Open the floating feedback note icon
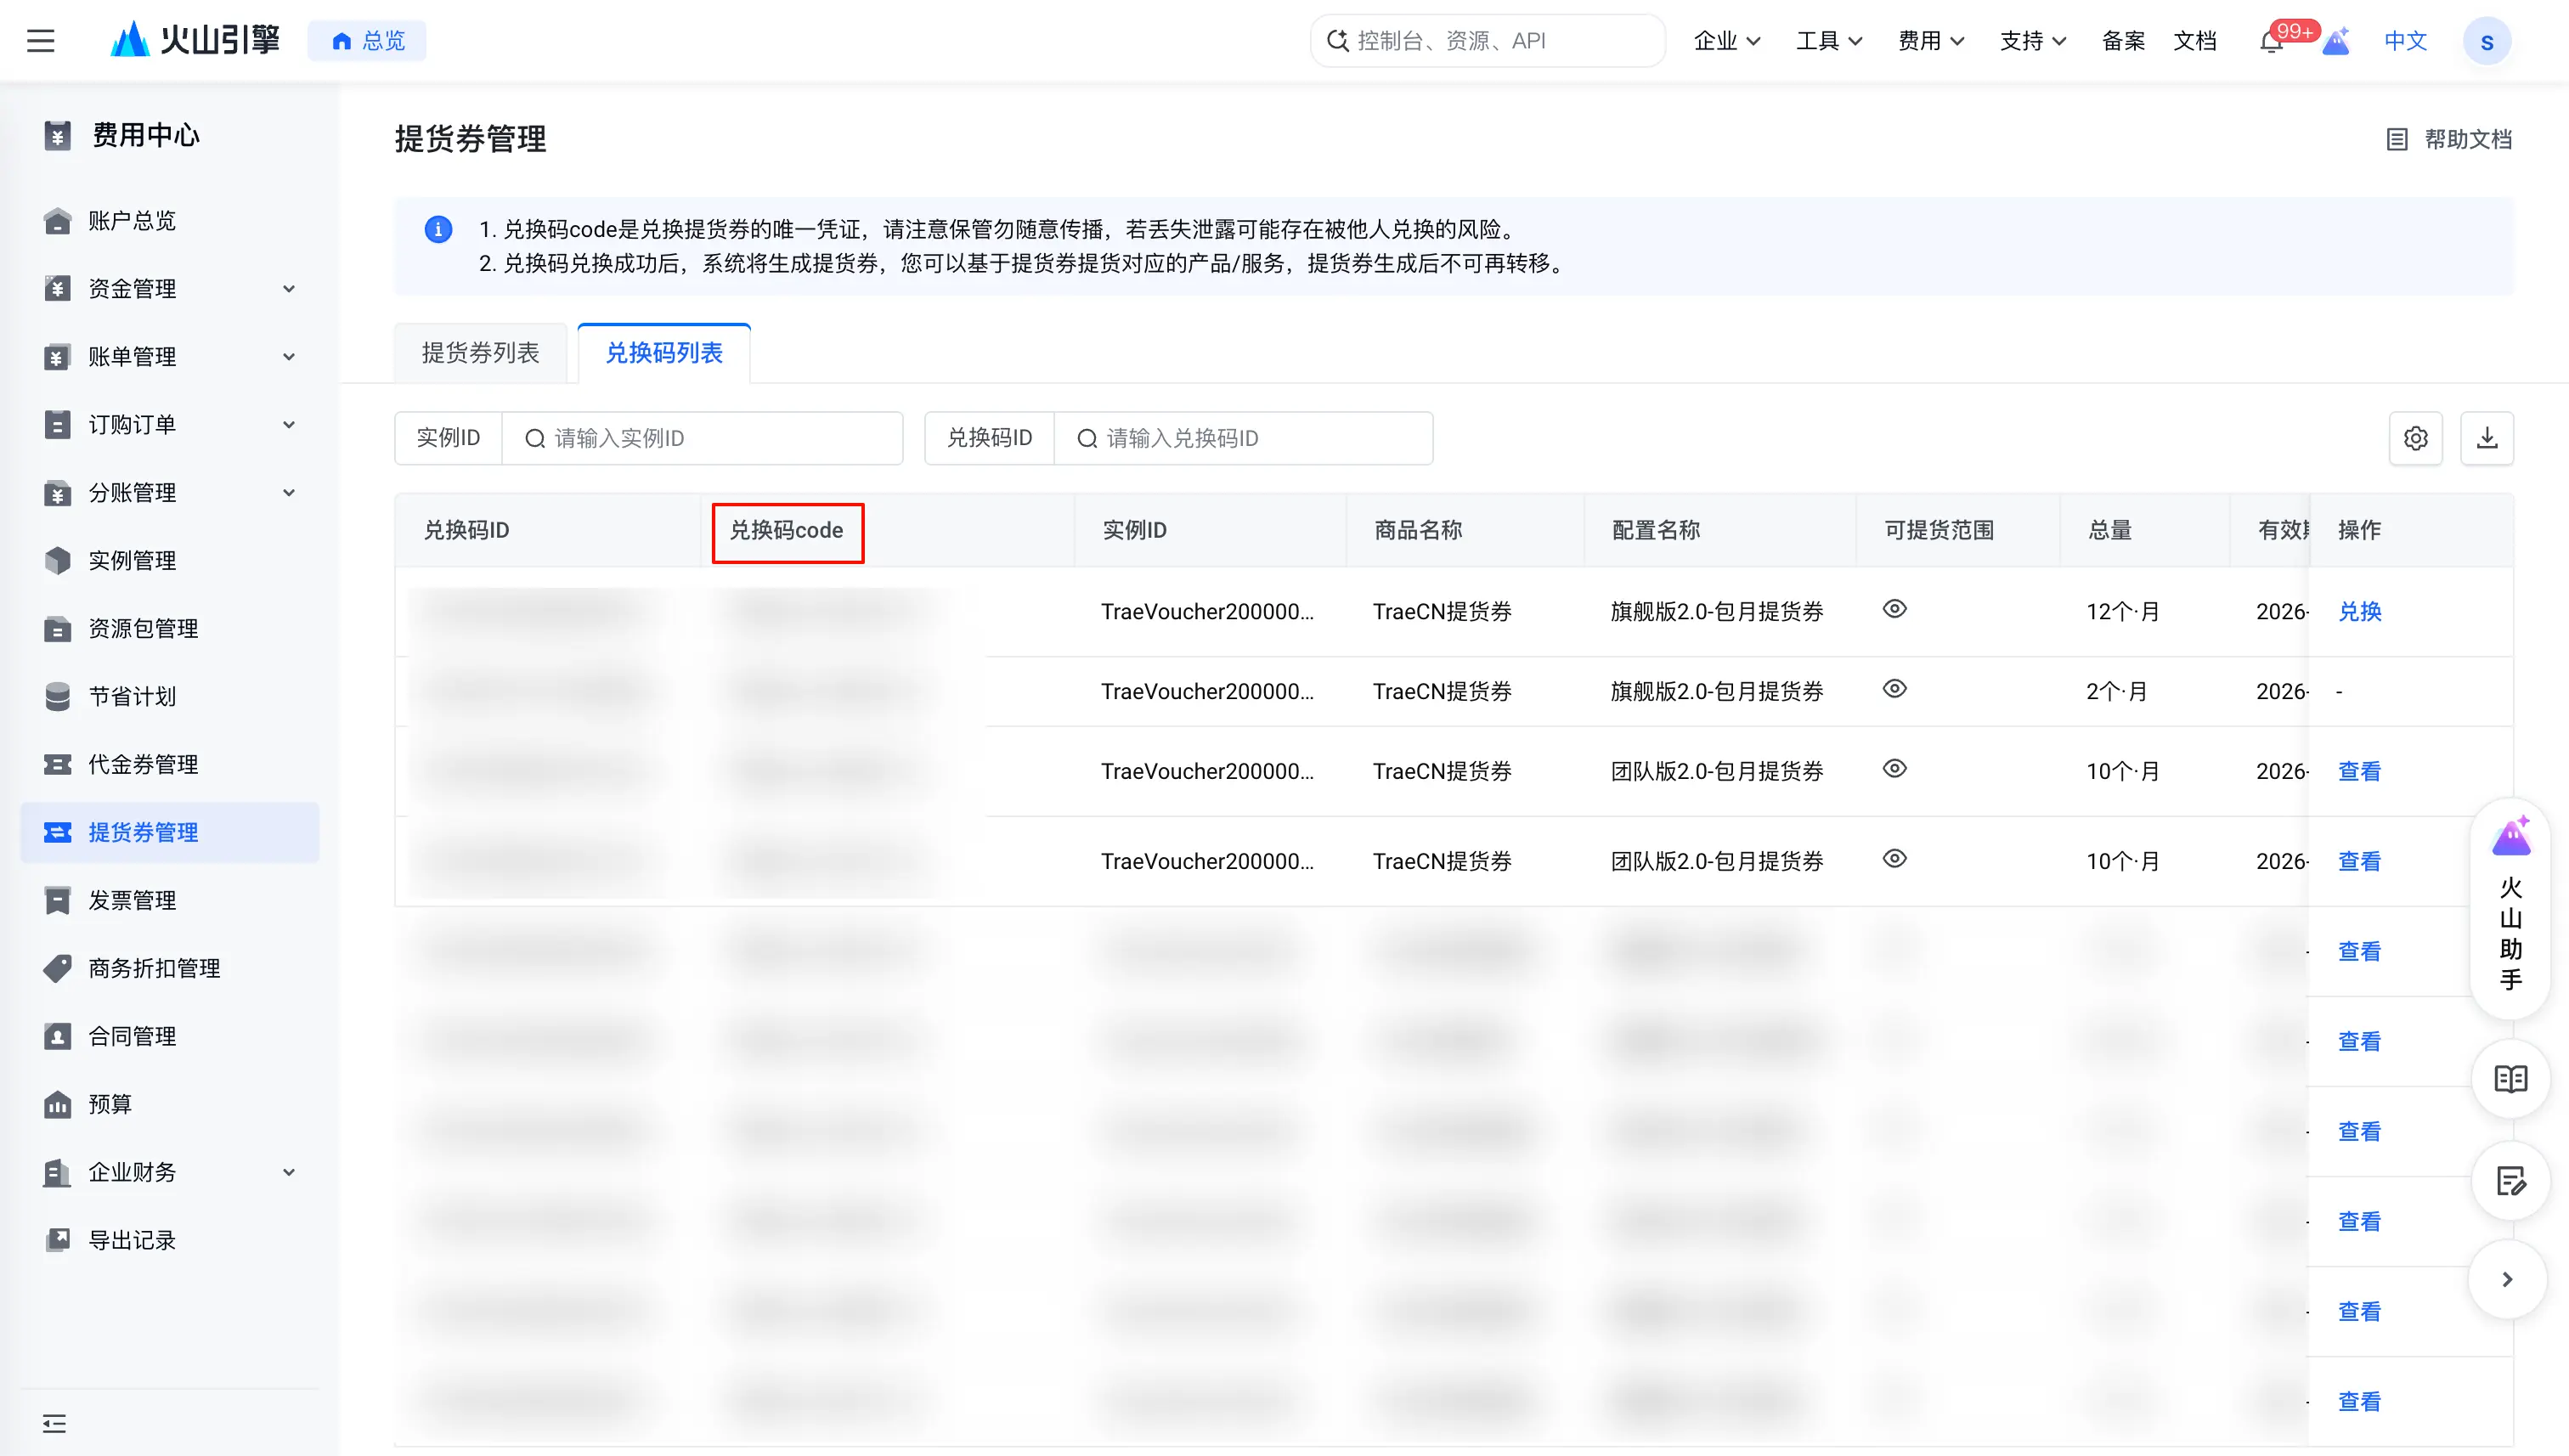2569x1456 pixels. 2510,1180
